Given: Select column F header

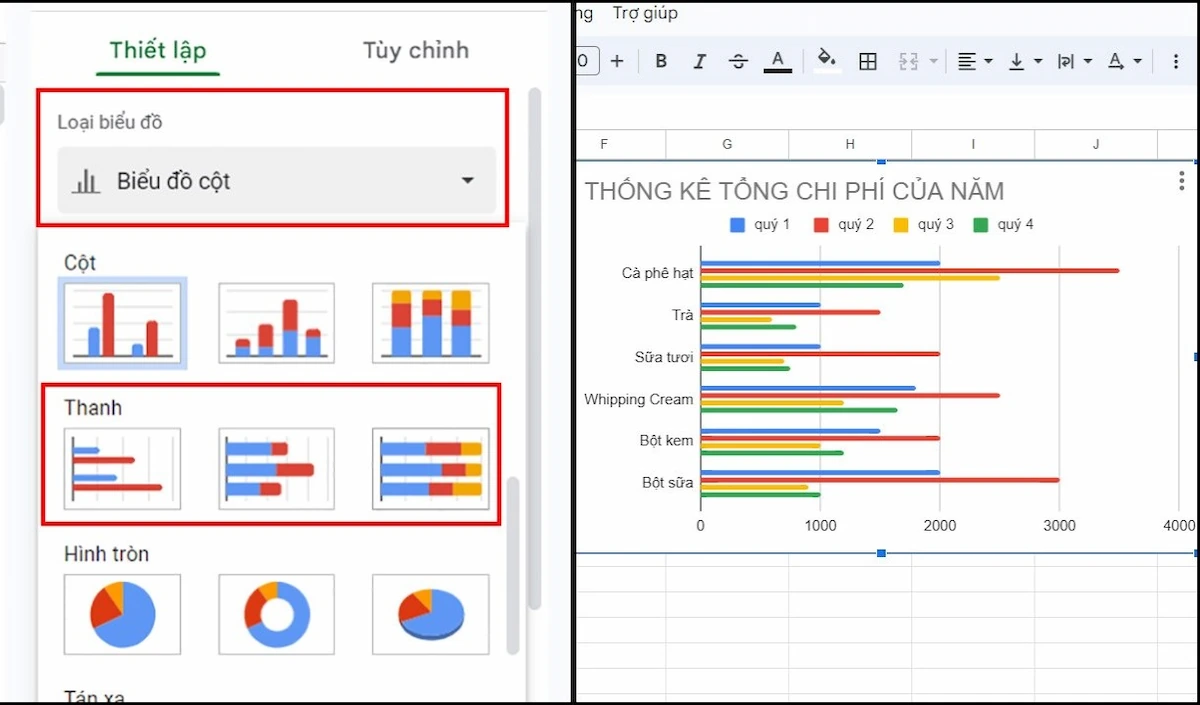Looking at the screenshot, I should 620,145.
